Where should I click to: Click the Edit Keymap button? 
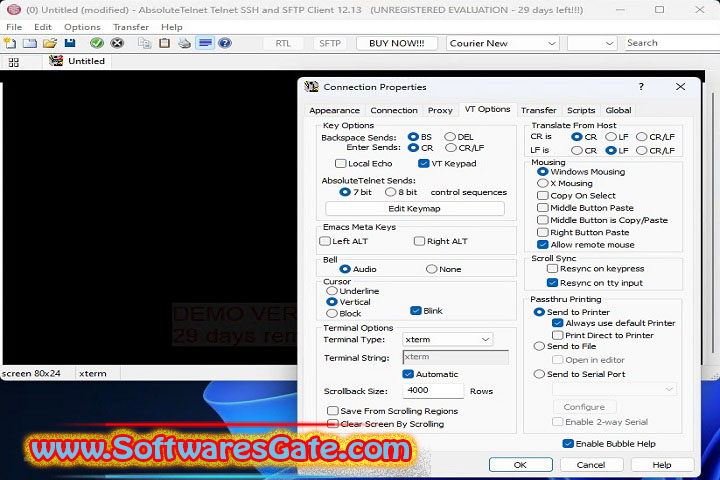click(x=415, y=209)
